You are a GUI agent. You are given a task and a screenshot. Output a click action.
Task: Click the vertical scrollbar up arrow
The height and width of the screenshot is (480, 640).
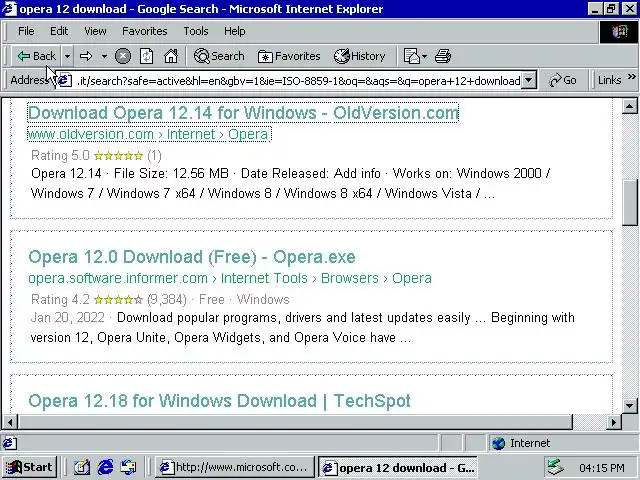point(629,107)
